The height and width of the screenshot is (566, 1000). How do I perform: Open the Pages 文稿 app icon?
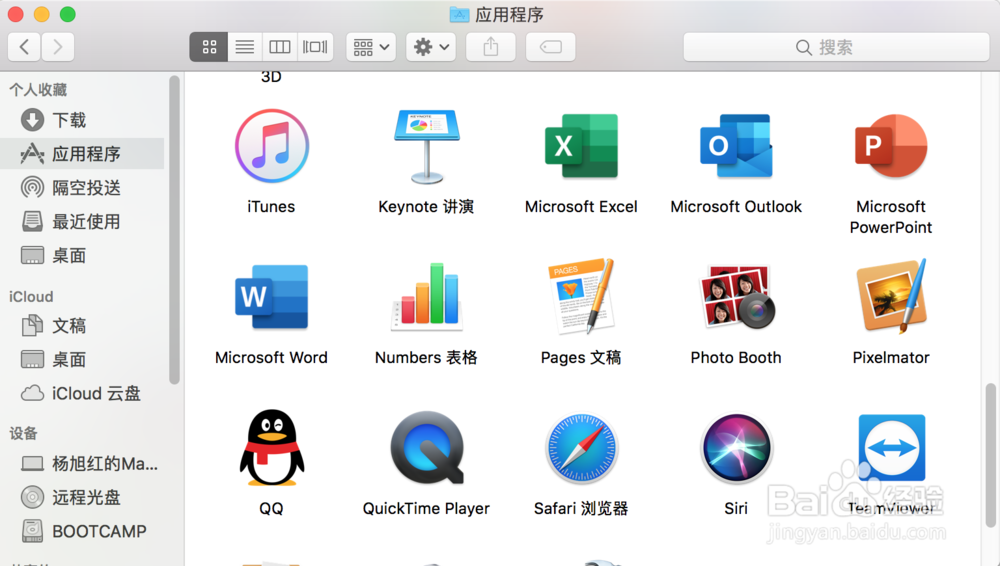point(581,297)
